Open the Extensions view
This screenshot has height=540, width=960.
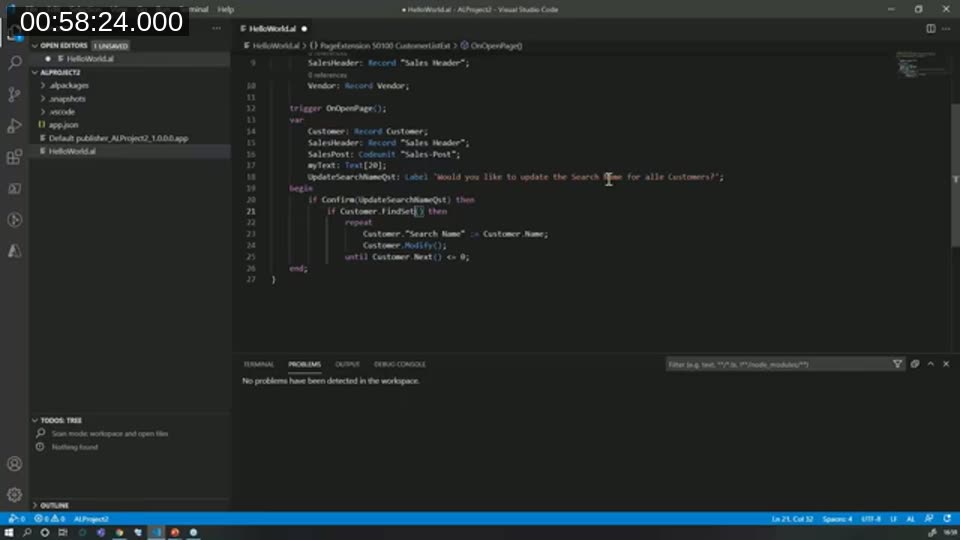pyautogui.click(x=15, y=157)
